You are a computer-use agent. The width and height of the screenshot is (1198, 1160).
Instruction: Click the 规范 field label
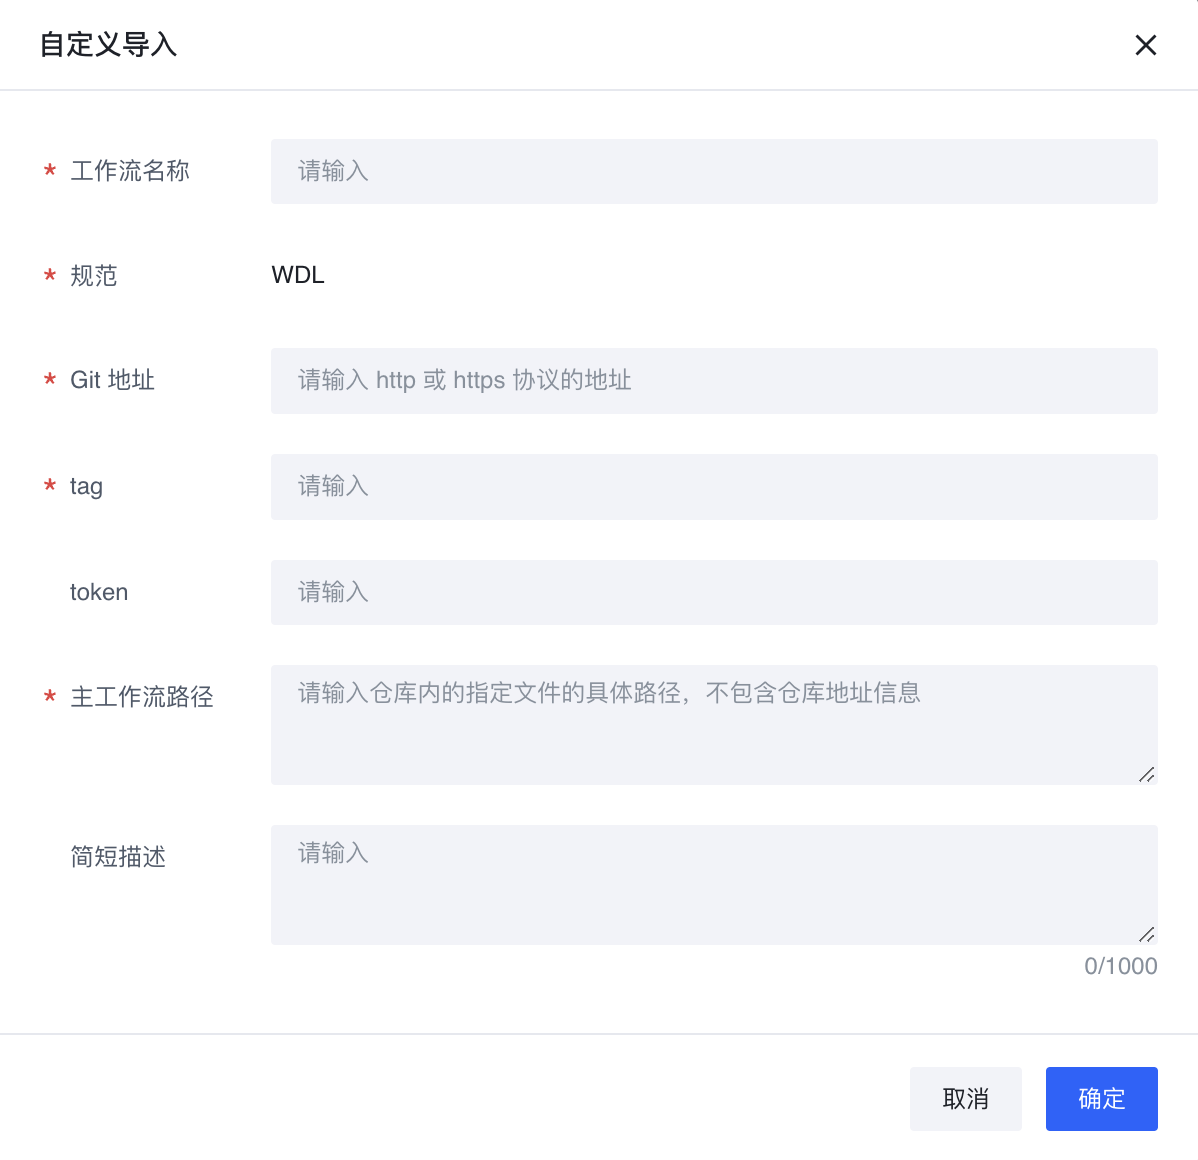coord(92,276)
